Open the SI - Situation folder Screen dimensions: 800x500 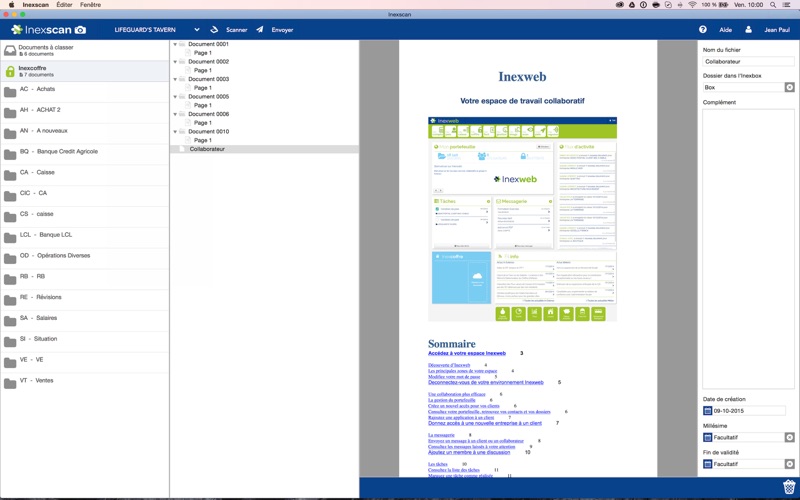85,342
